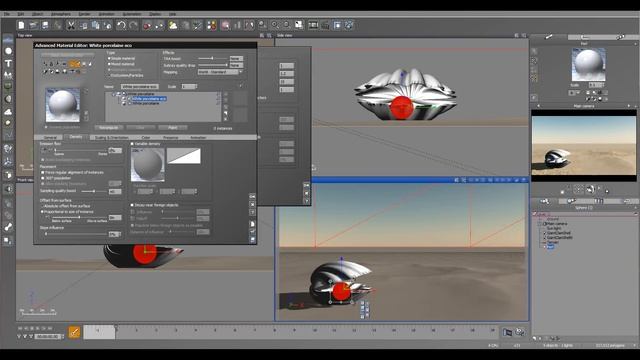Click the cancel X icon in material editor
Image resolution: width=640 pixels, height=360 pixels.
point(252,204)
